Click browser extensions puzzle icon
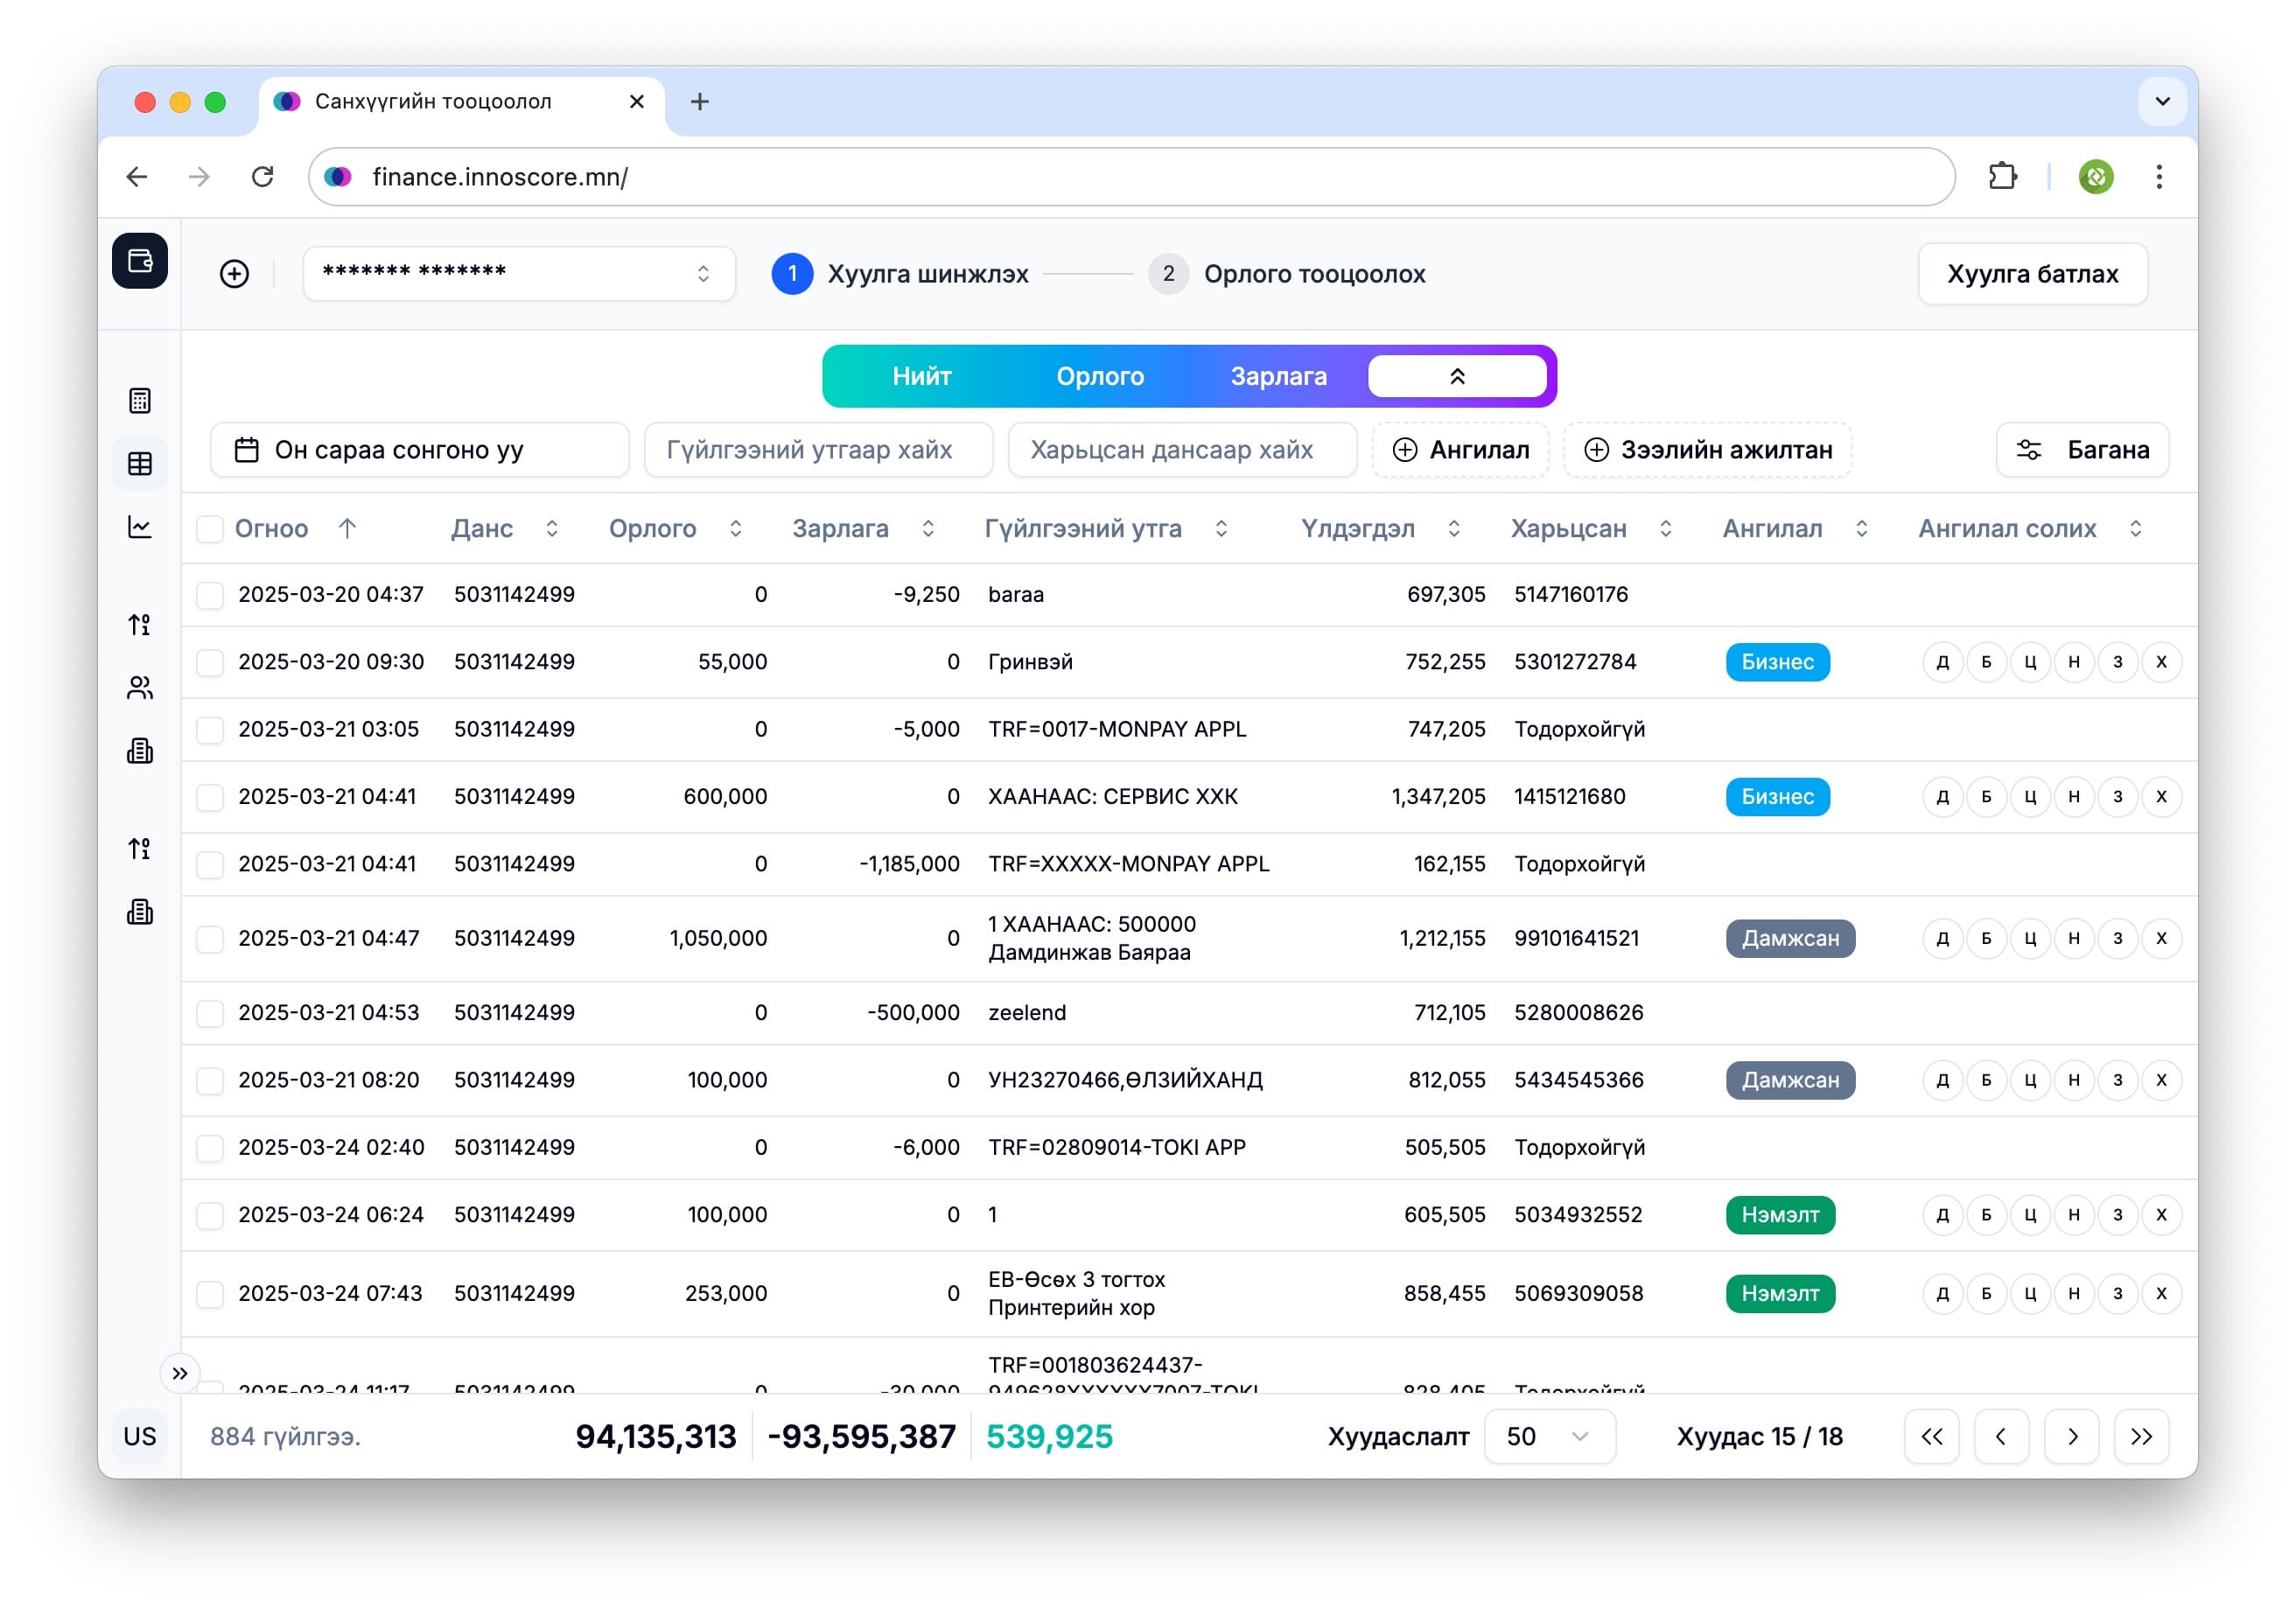The width and height of the screenshot is (2296, 1608). coord(2002,177)
